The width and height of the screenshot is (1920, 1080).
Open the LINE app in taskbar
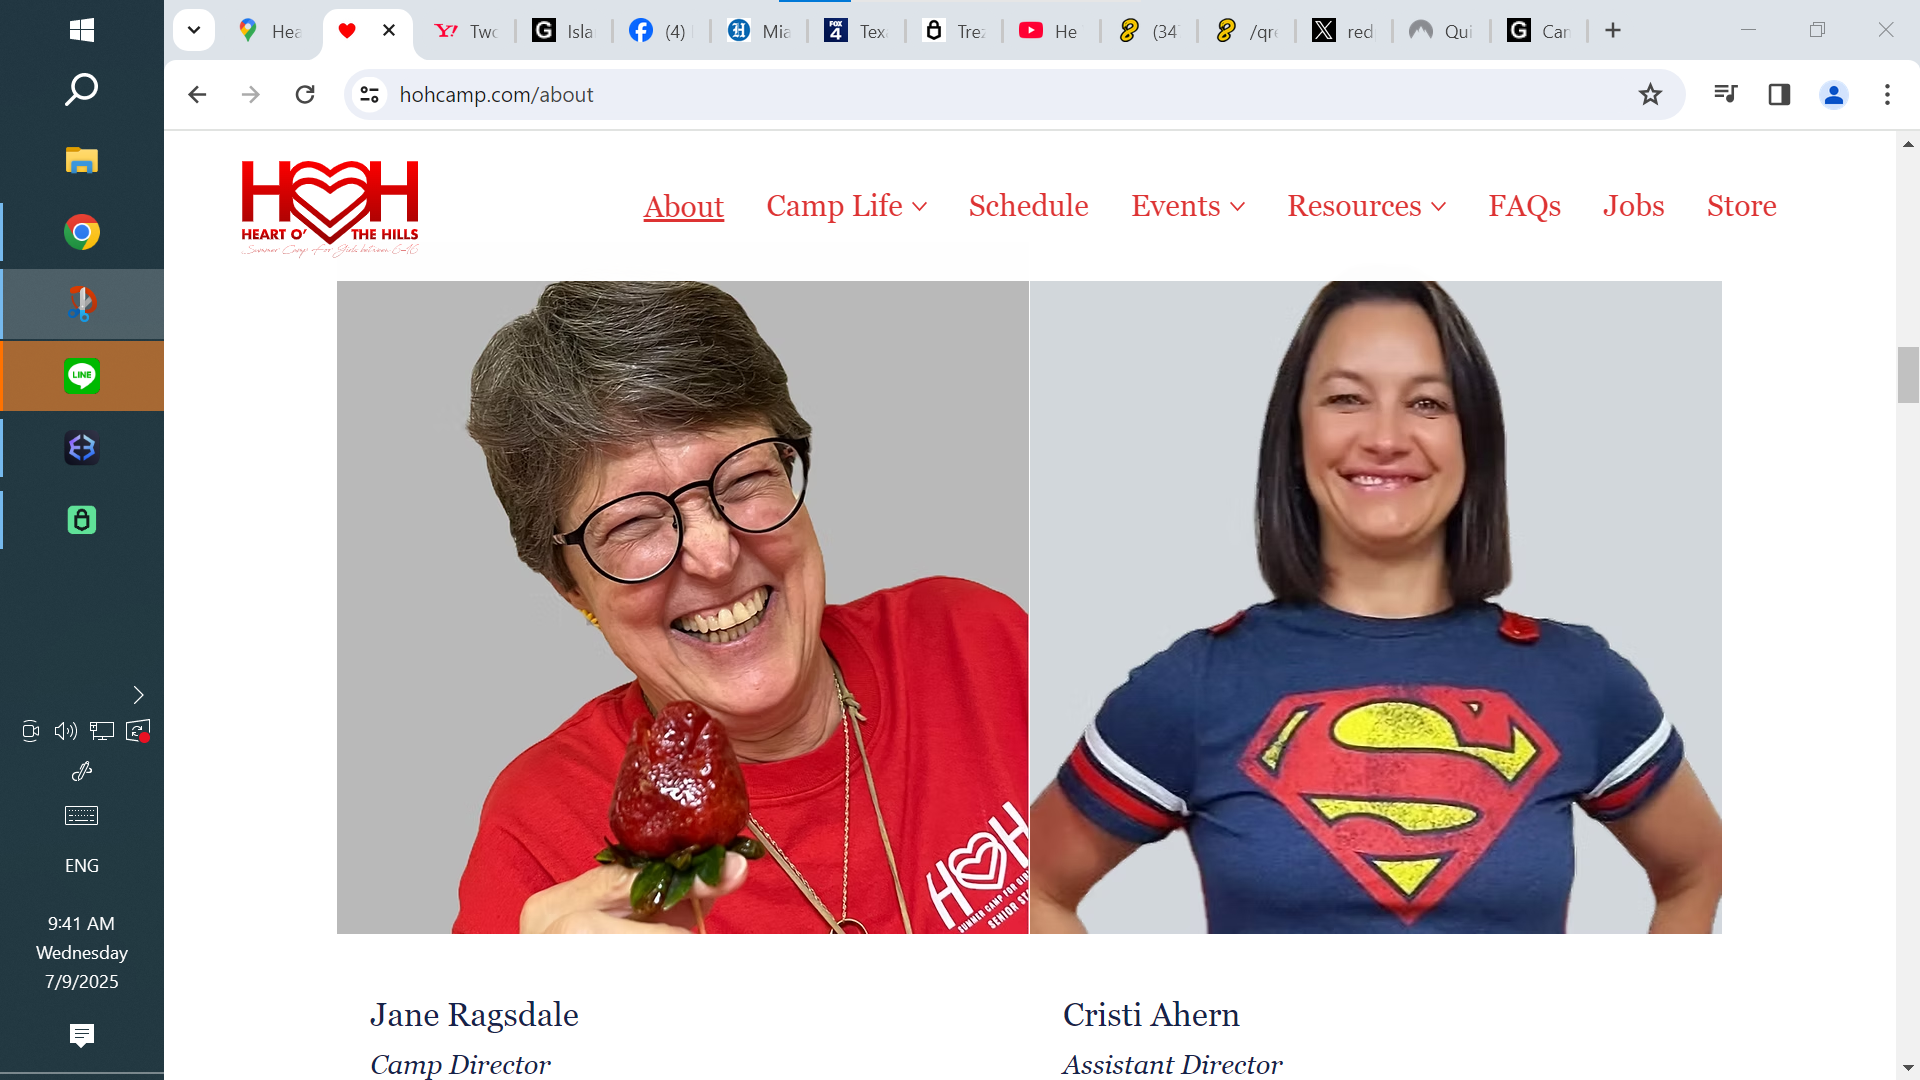(x=82, y=376)
